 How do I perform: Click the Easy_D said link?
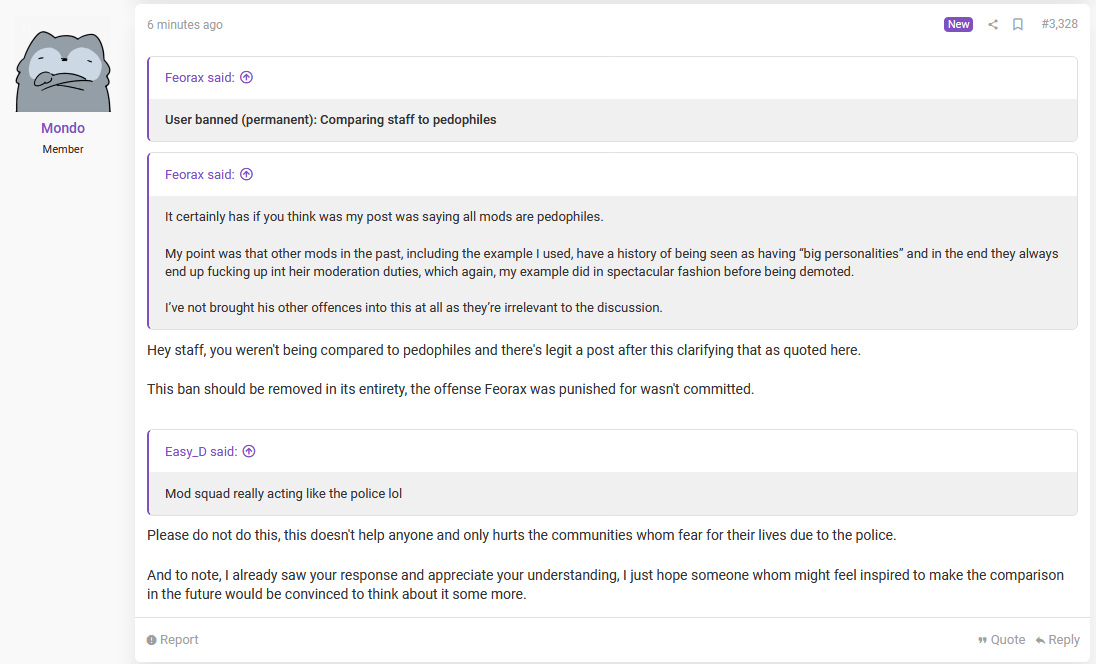coord(201,452)
